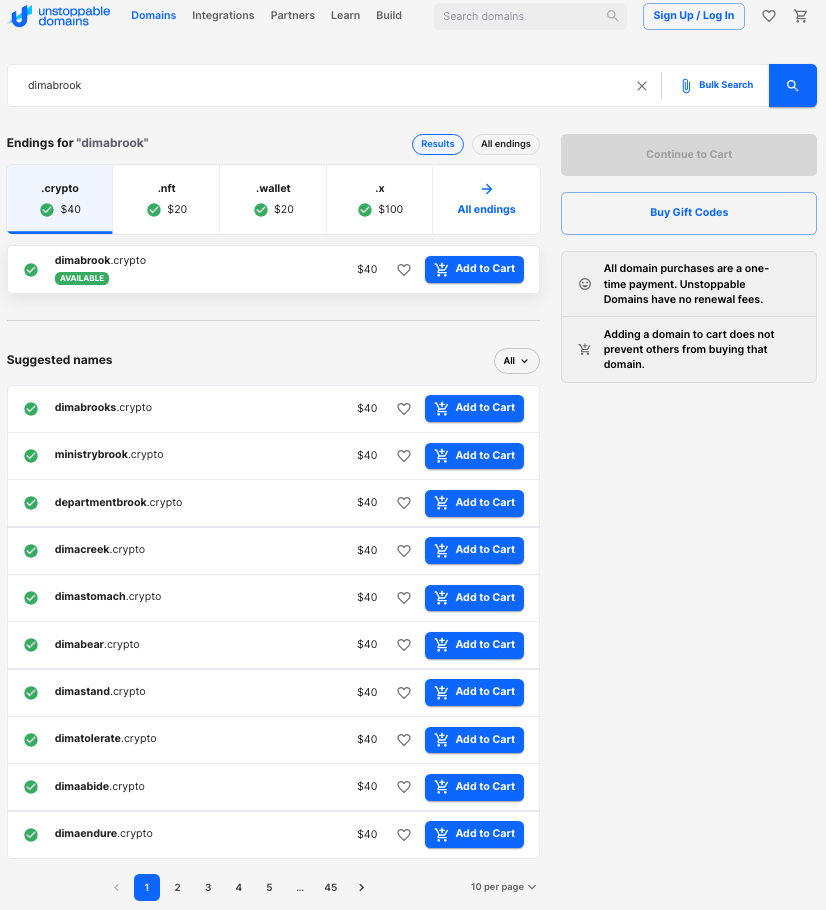Clear the dimabrook search with the X icon

[x=642, y=86]
